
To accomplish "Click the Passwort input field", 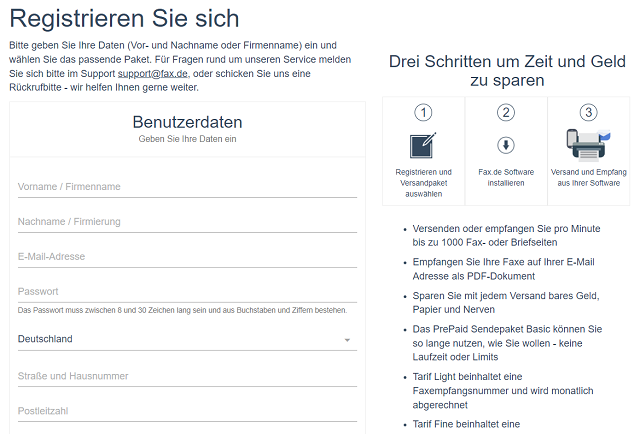I will click(x=187, y=292).
